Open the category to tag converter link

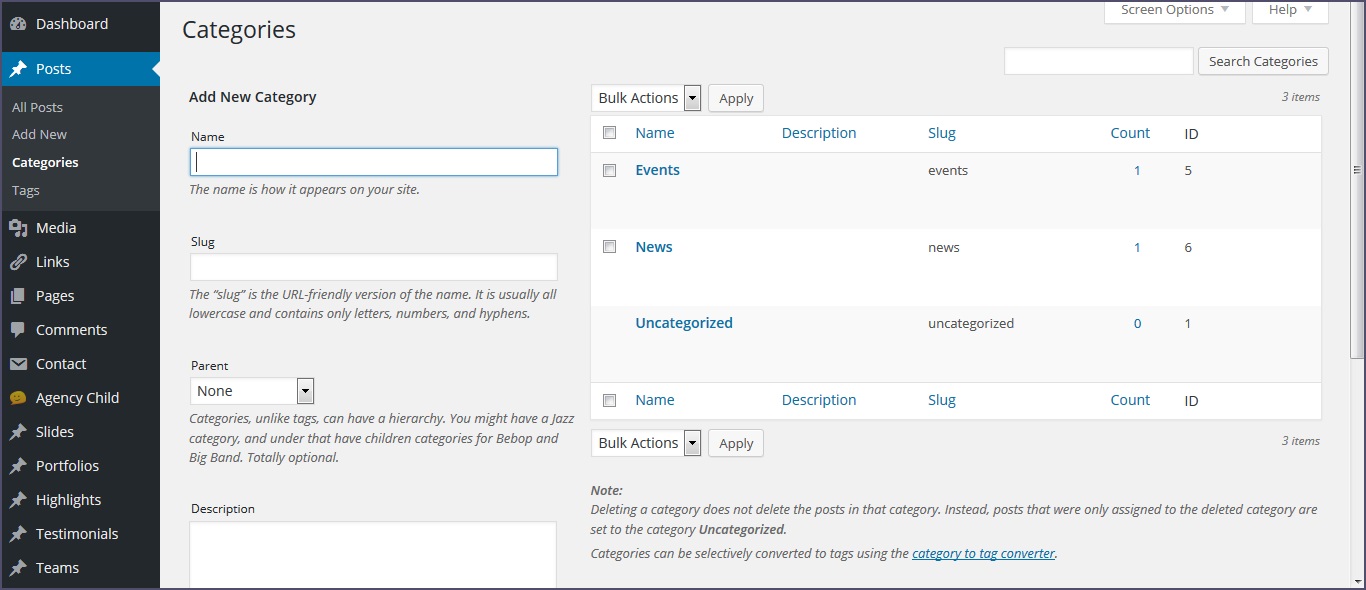(983, 553)
